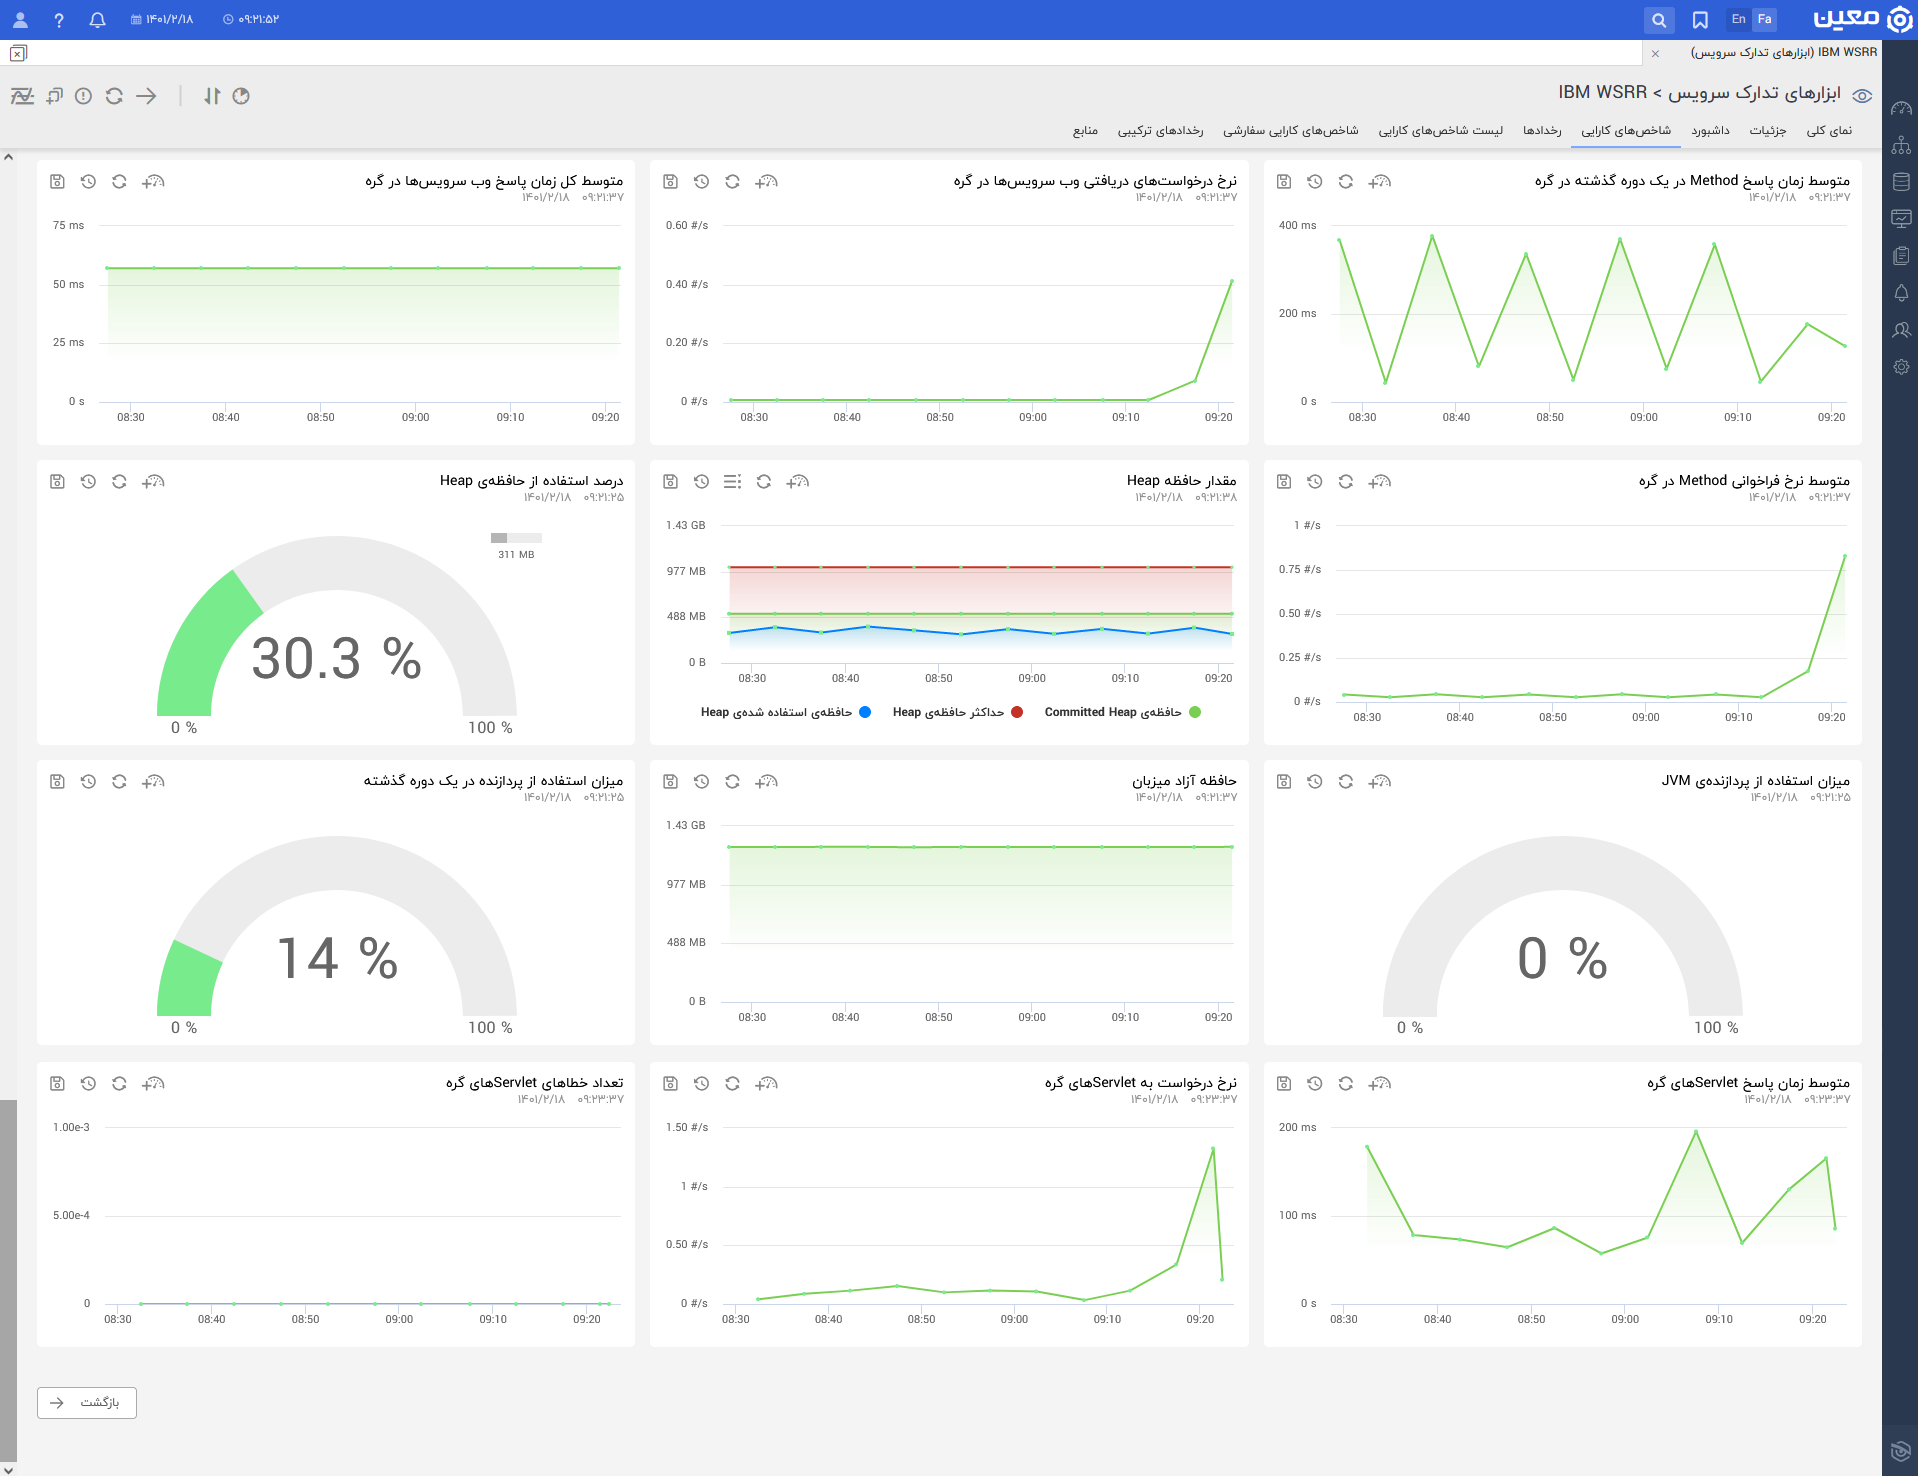Open the settings gear icon in sidebar
1918x1476 pixels.
(x=1901, y=367)
